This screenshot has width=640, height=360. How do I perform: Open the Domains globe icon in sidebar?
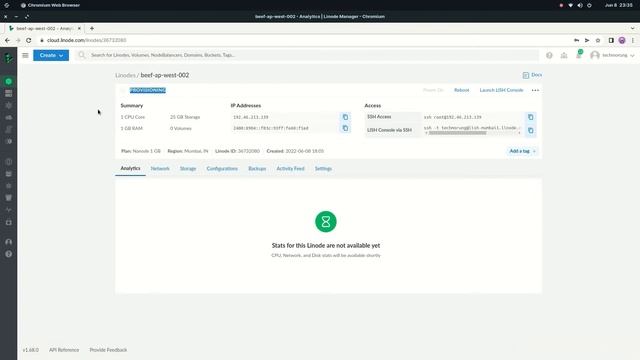click(9, 162)
